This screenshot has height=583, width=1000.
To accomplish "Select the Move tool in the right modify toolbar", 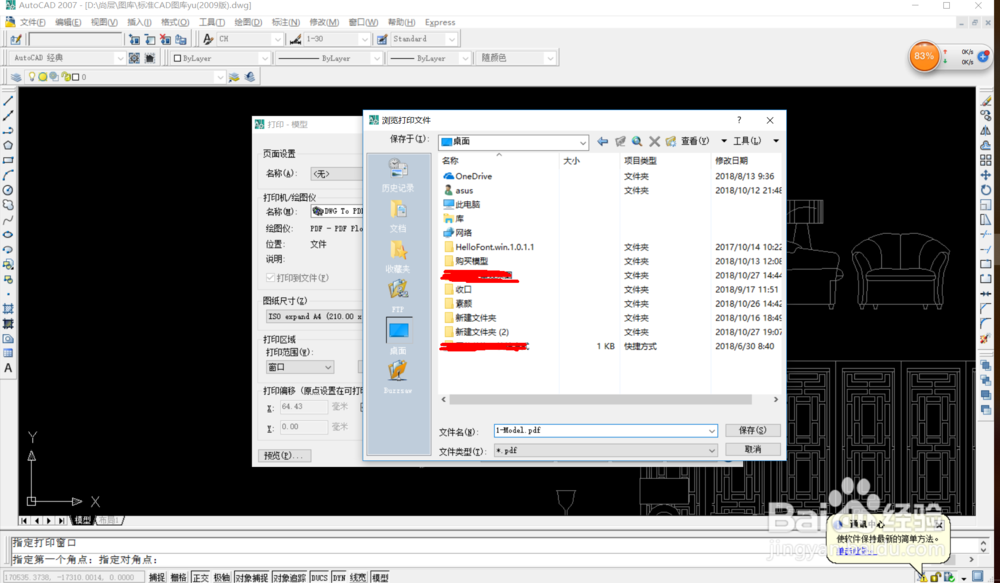I will point(986,175).
